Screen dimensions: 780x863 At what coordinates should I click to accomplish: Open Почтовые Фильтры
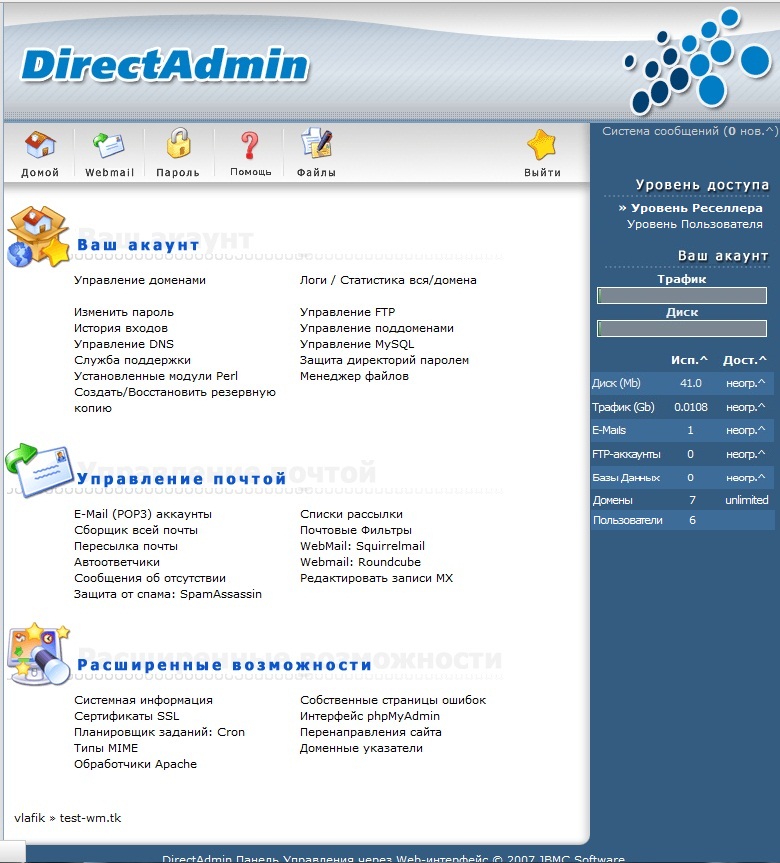click(x=356, y=530)
